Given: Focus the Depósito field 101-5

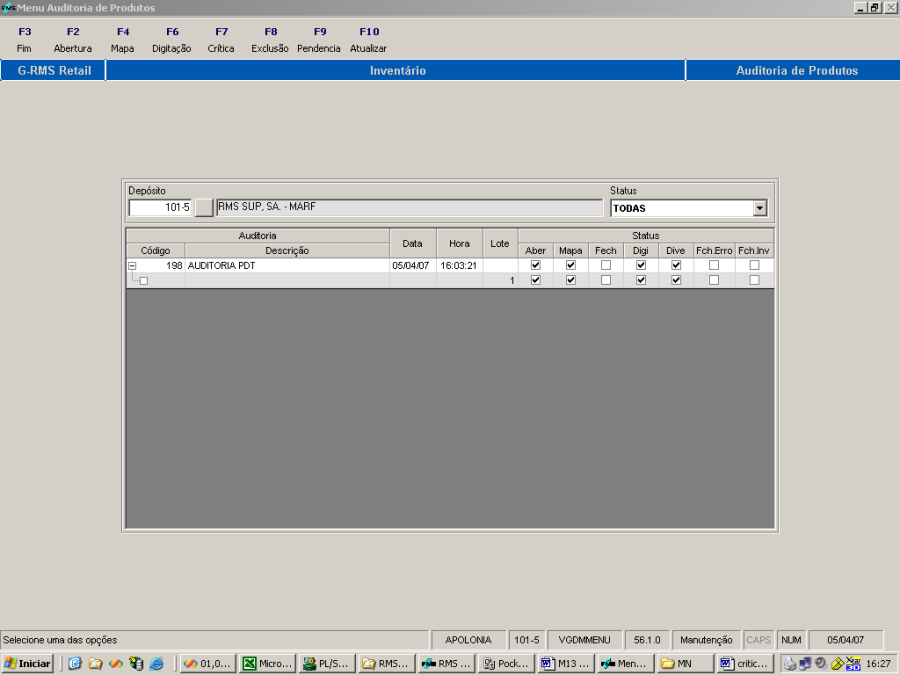Looking at the screenshot, I should 160,207.
